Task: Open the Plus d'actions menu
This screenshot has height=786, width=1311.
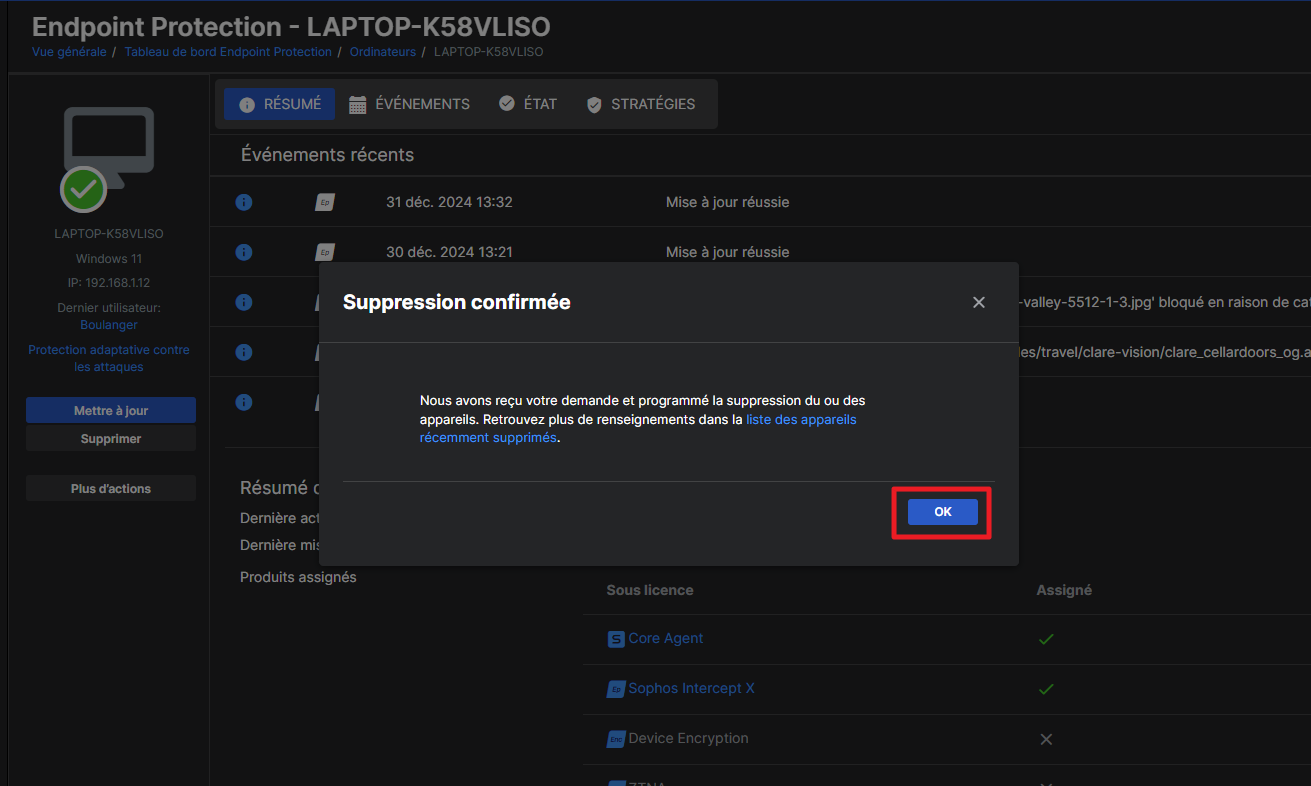Action: tap(111, 489)
